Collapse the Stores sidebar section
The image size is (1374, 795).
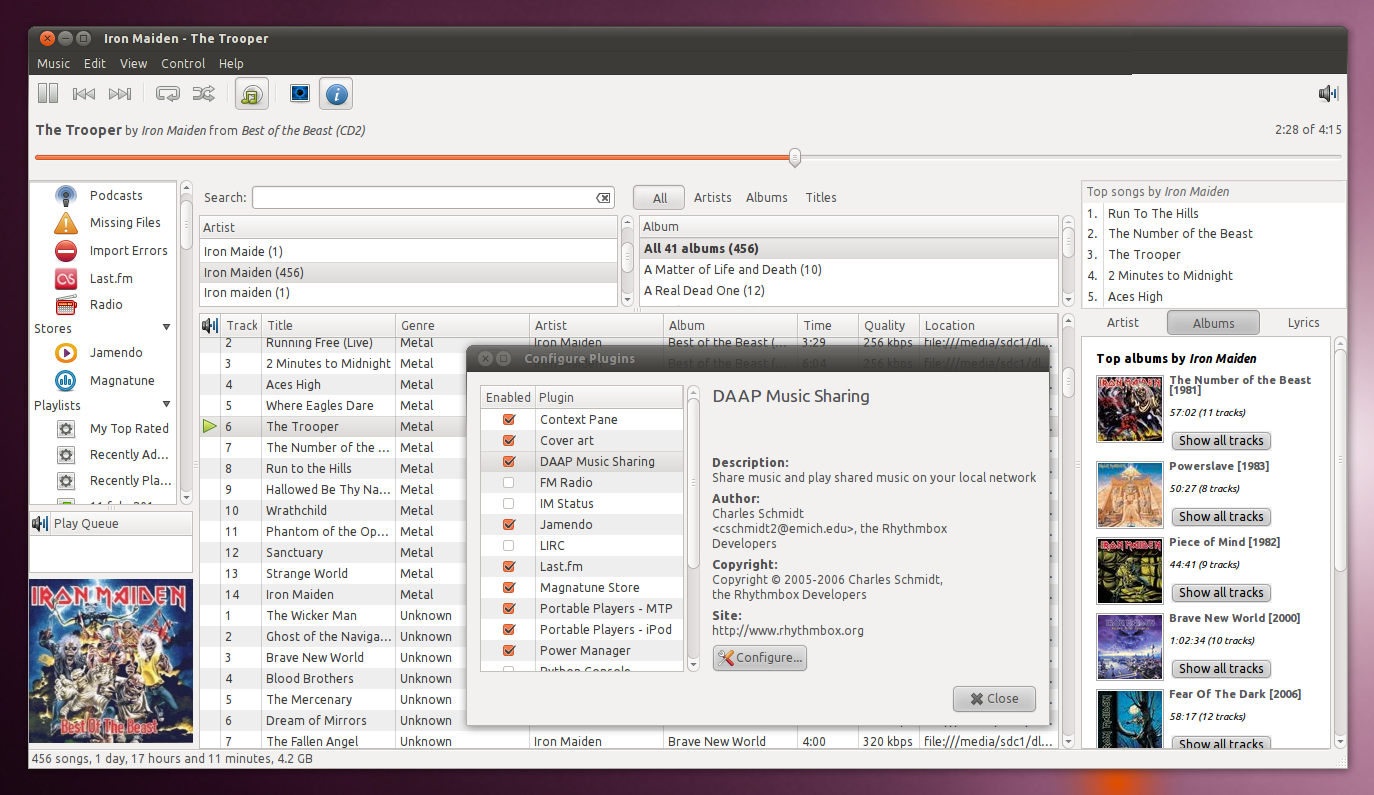(x=166, y=328)
